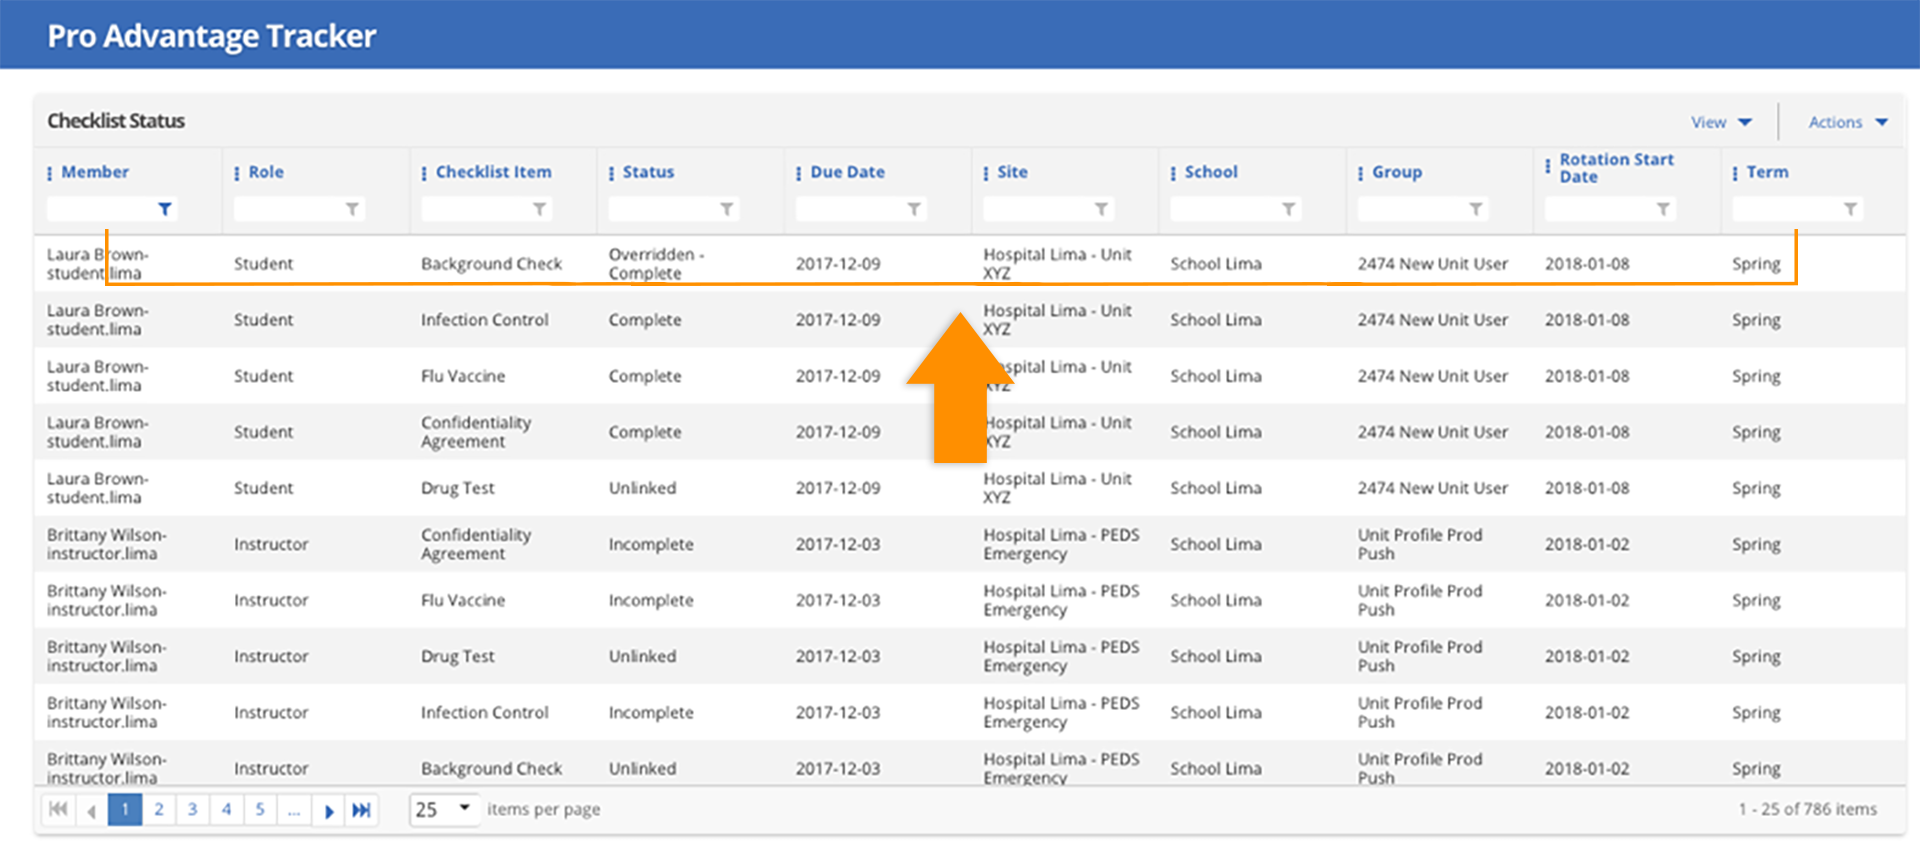Sort by School column header
This screenshot has height=863, width=1920.
(x=1211, y=172)
